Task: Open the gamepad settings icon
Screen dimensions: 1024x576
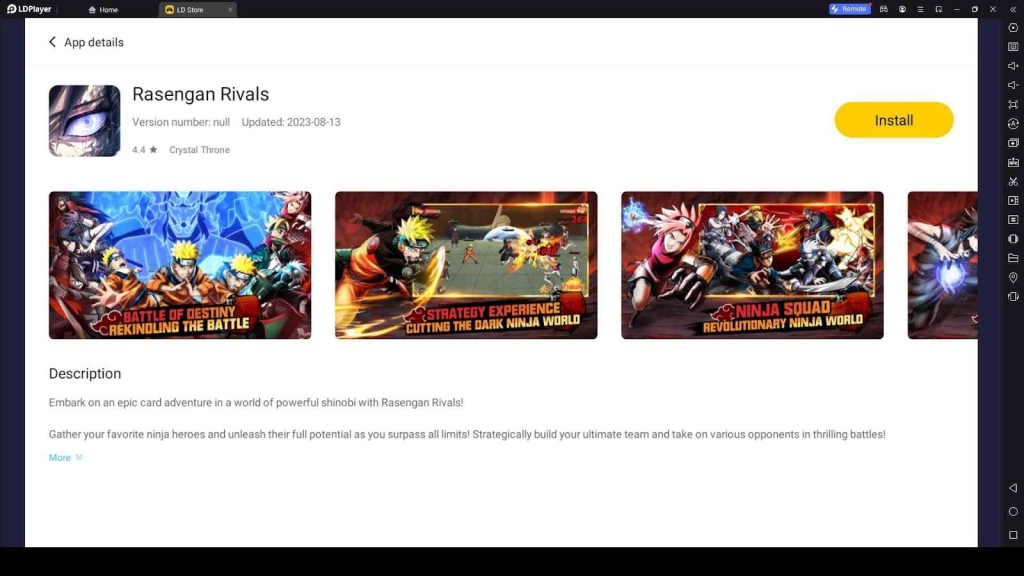Action: (x=884, y=9)
